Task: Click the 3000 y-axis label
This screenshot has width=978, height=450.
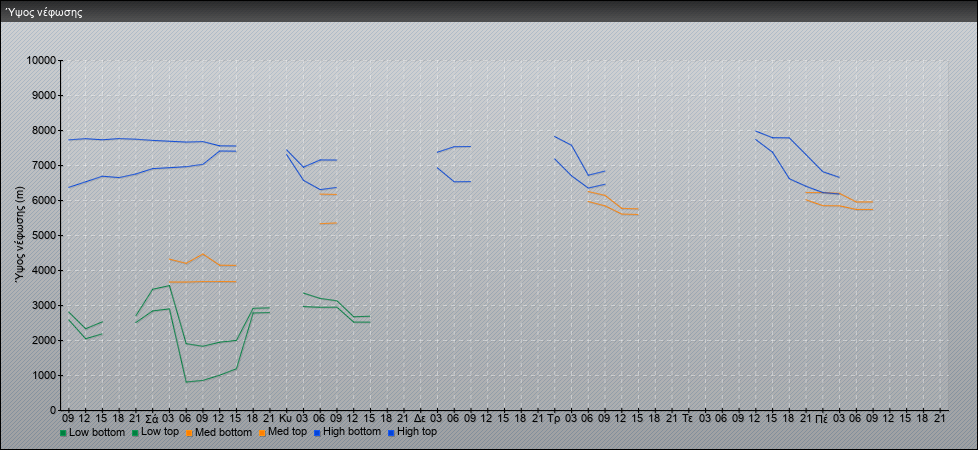Action: (x=44, y=305)
